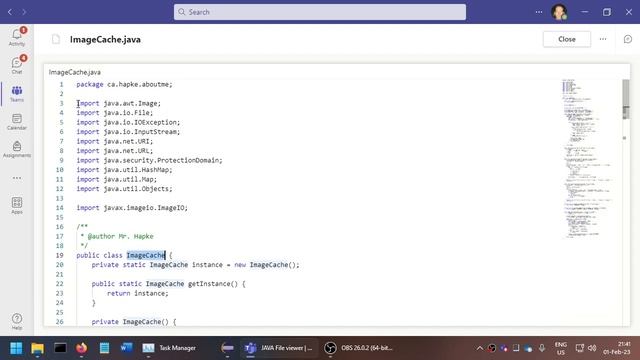This screenshot has width=640, height=360.
Task: Open File Explorer from taskbar
Action: [38, 348]
